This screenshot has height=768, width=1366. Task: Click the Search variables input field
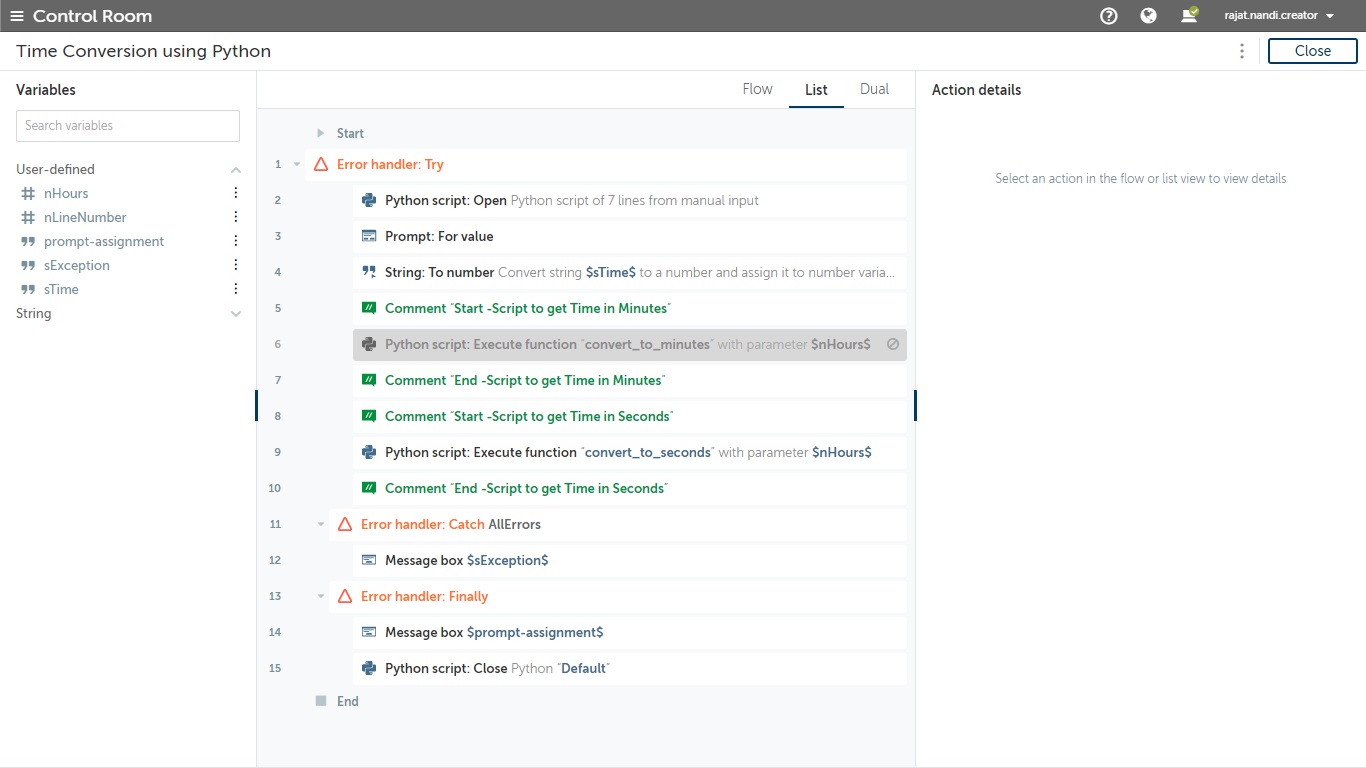coord(128,126)
